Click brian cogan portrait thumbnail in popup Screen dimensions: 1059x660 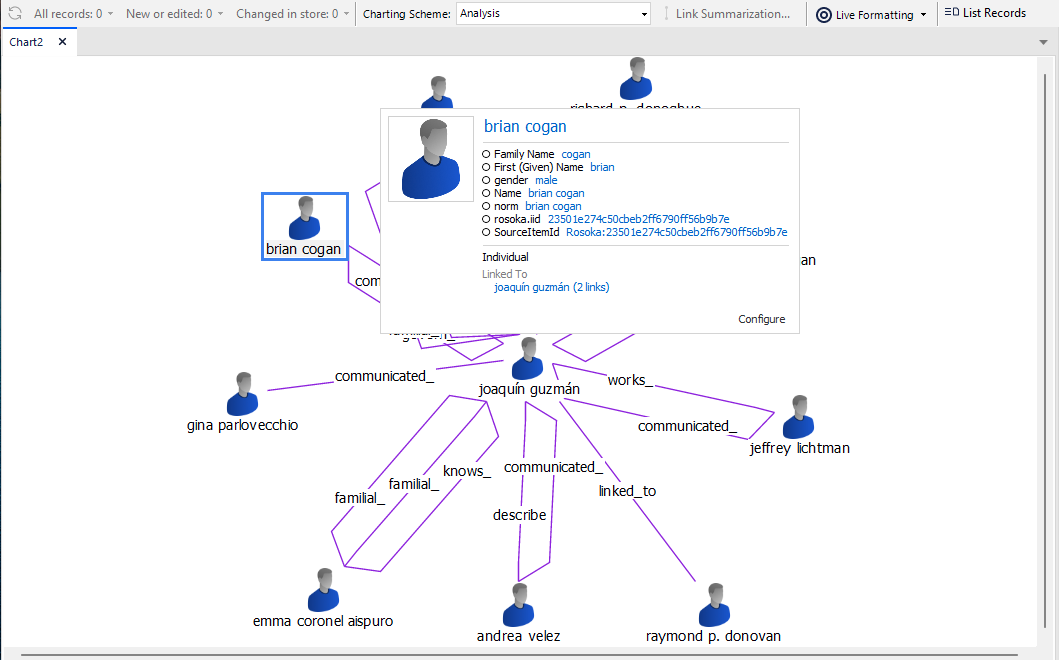click(x=431, y=159)
